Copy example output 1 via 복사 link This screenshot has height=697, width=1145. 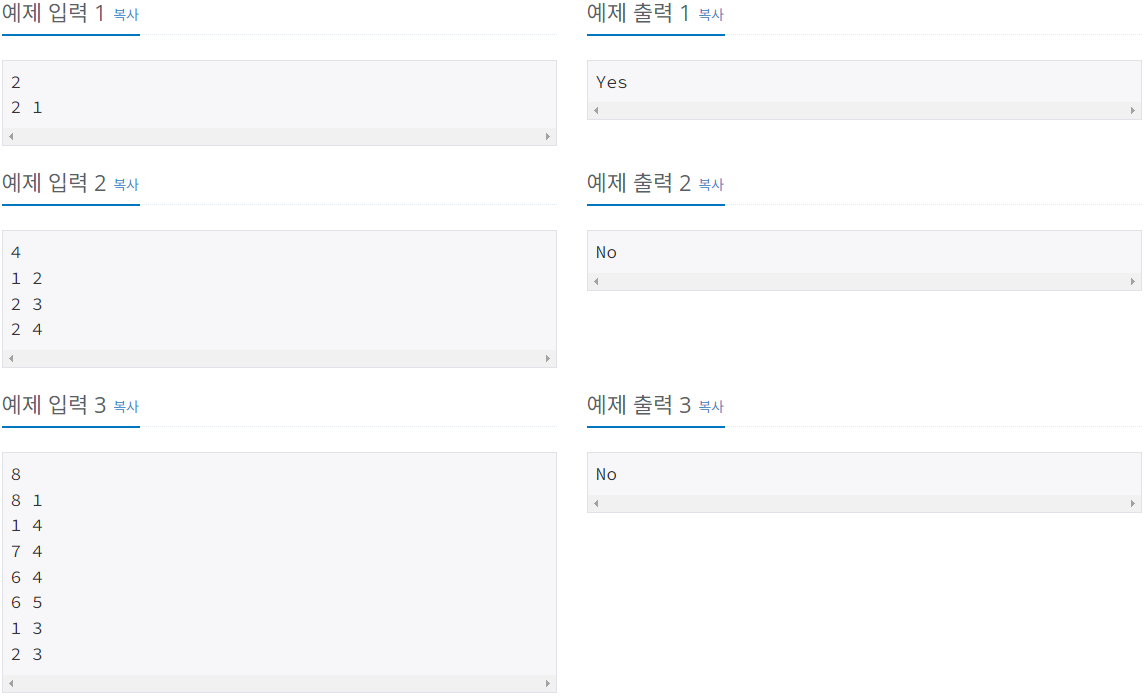(x=711, y=15)
